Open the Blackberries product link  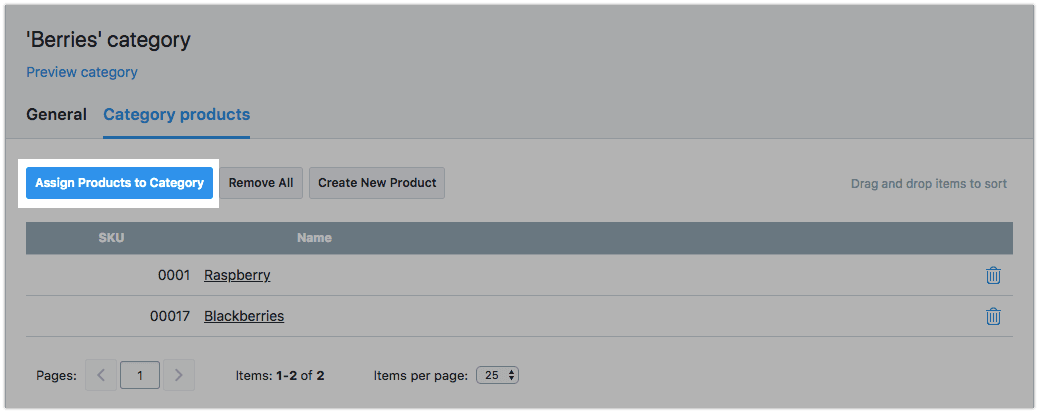244,316
